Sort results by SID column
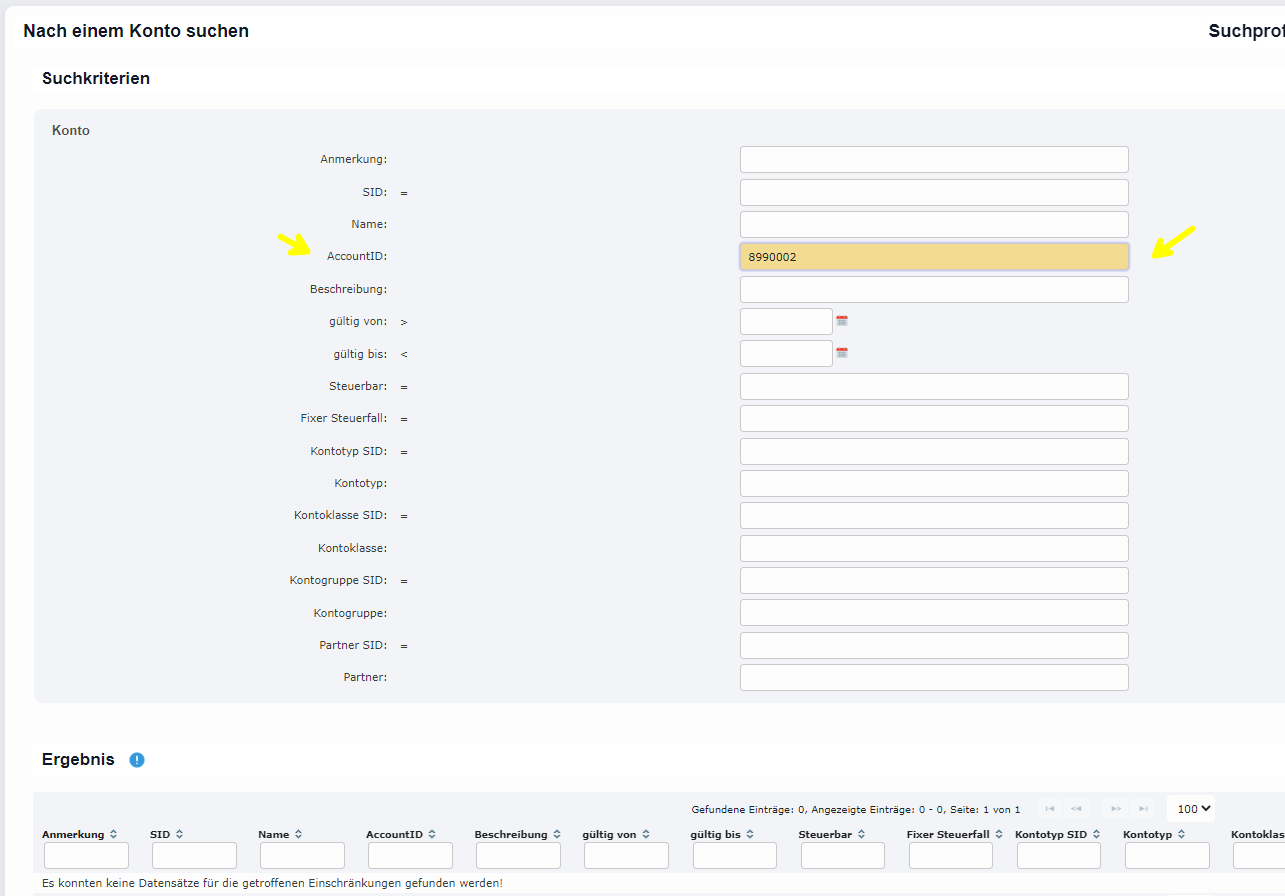Viewport: 1285px width, 896px height. click(x=179, y=834)
